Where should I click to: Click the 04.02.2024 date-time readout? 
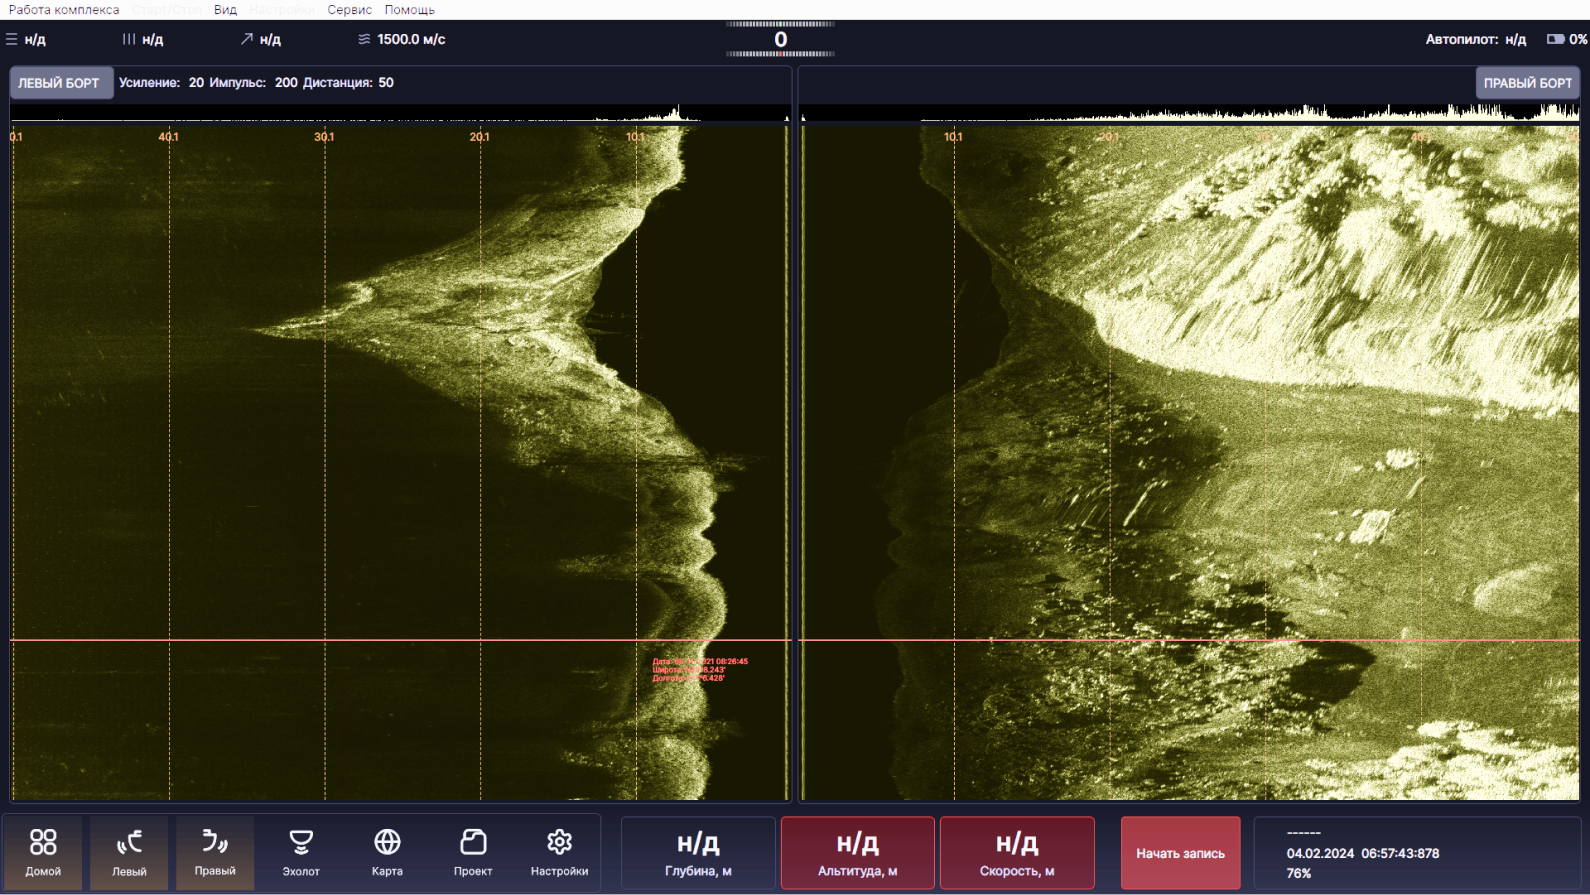pyautogui.click(x=1363, y=853)
